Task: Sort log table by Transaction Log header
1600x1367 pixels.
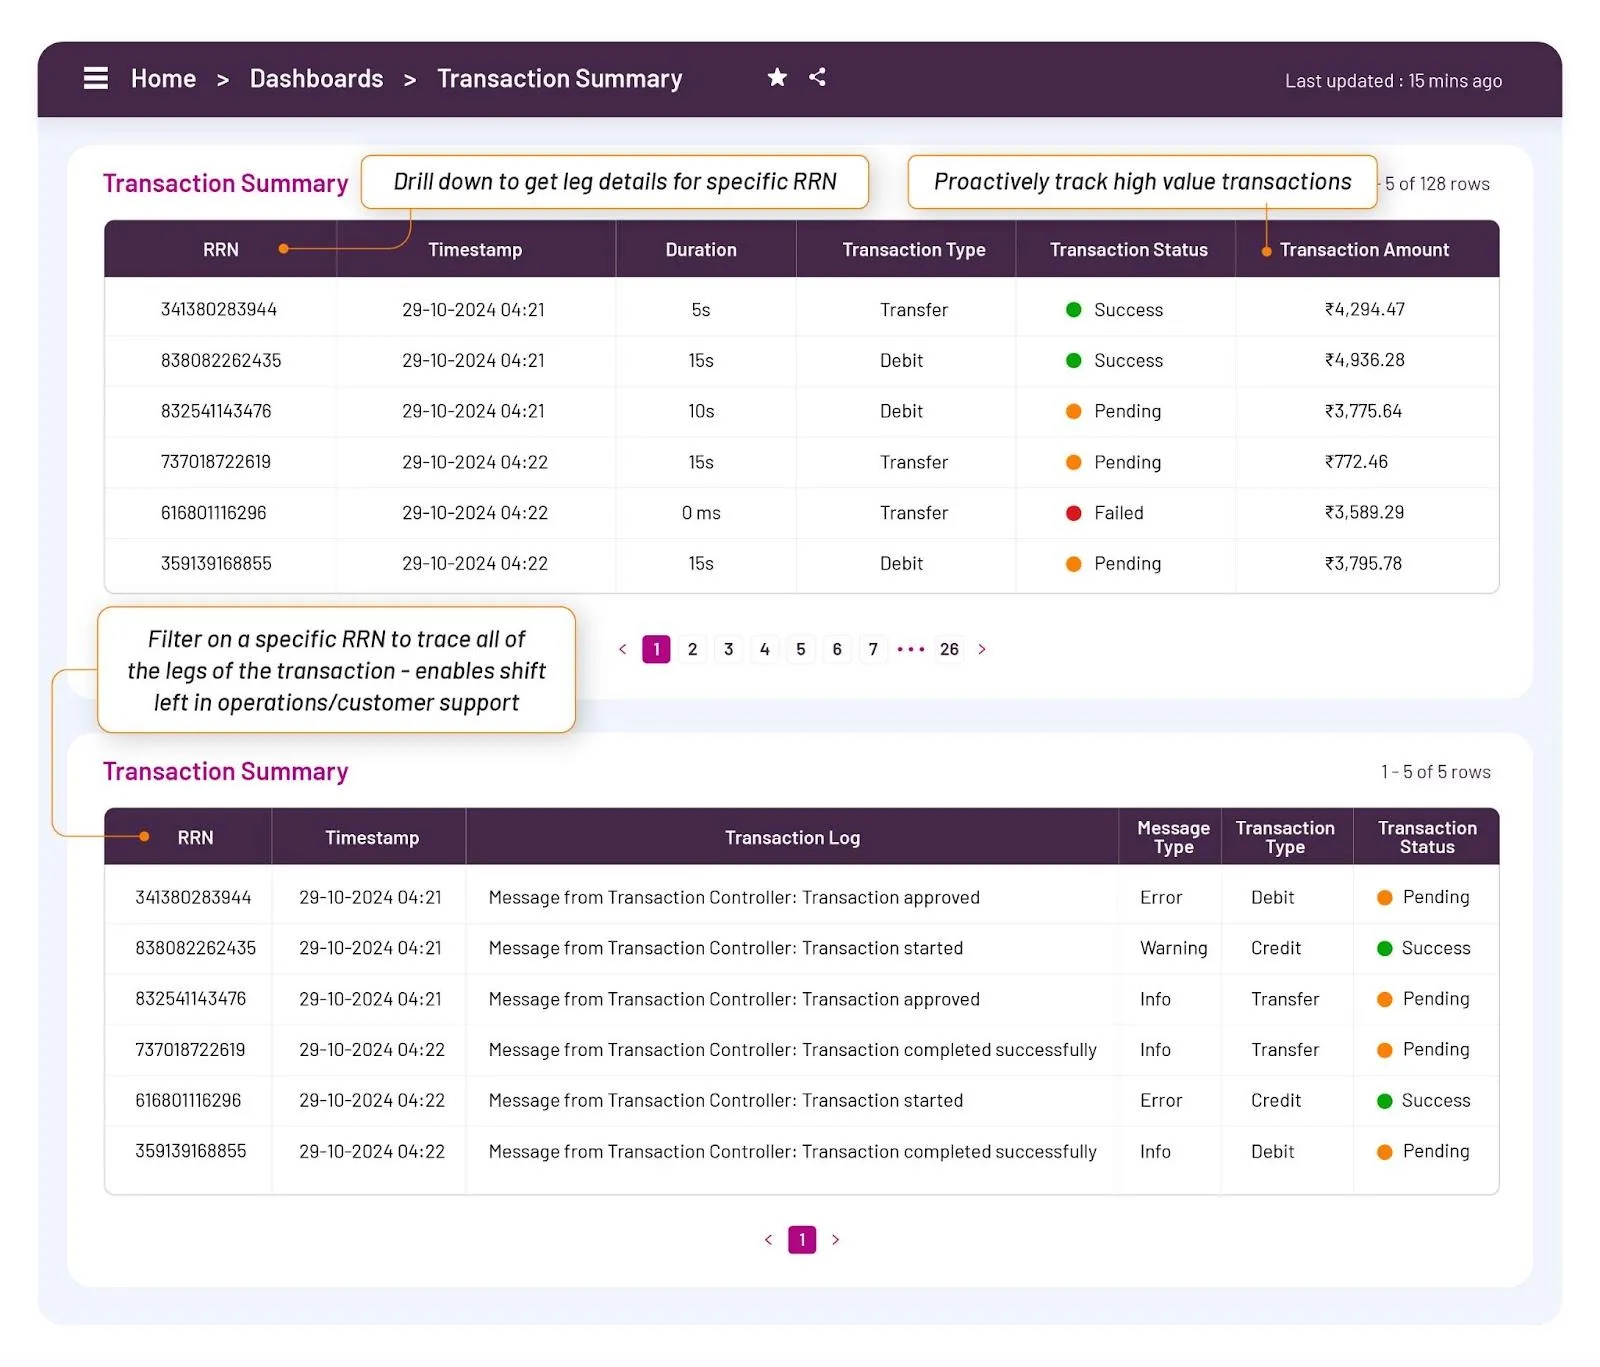Action: (792, 838)
